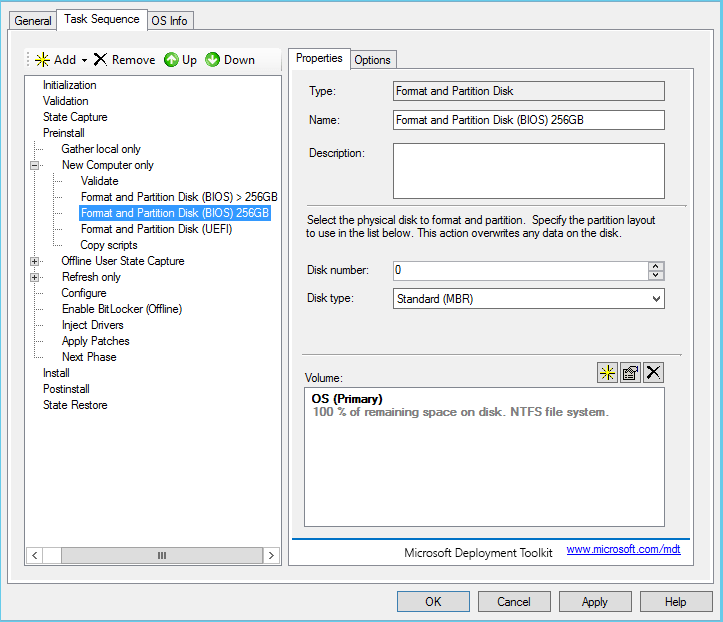Screen dimensions: 723x622
Task: Increase disk number with up spinner
Action: pyautogui.click(x=656, y=267)
